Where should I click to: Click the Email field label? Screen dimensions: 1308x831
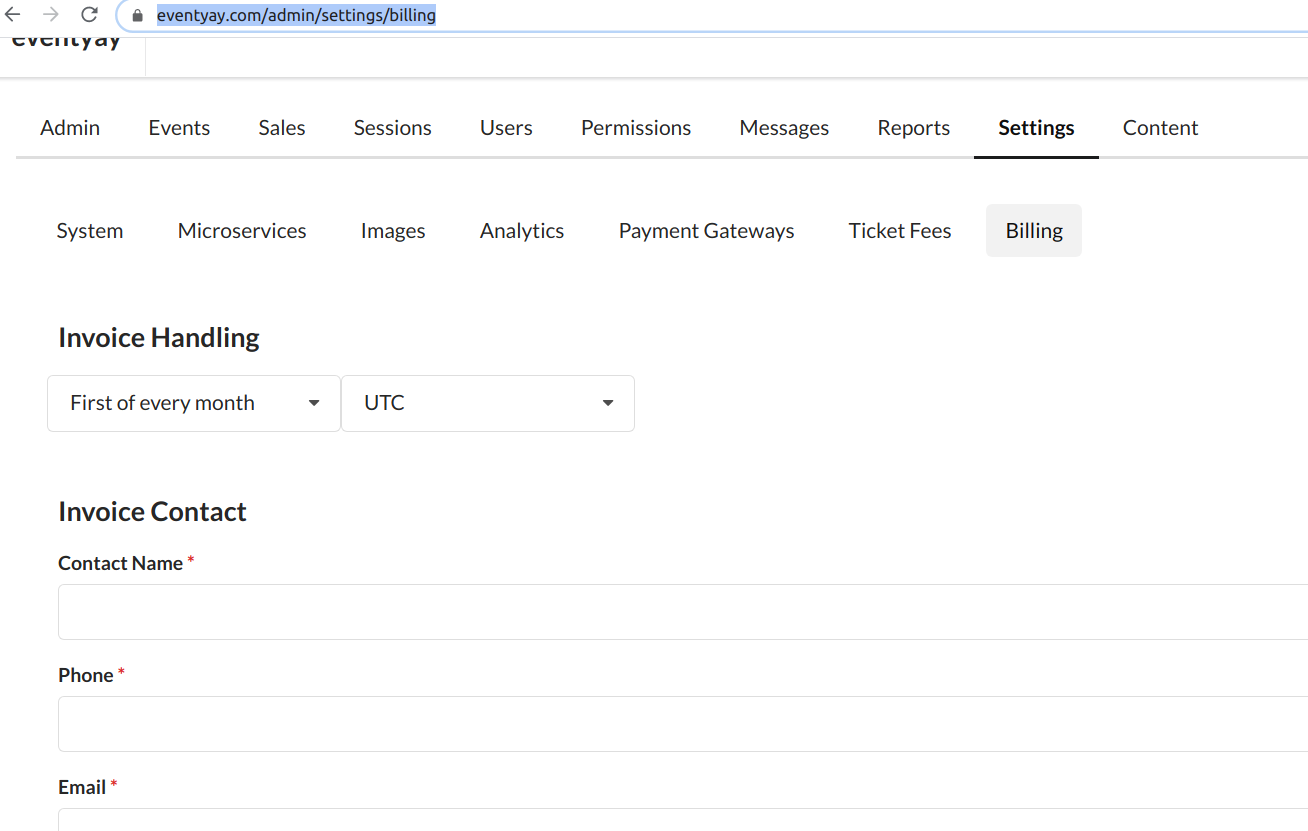(82, 787)
